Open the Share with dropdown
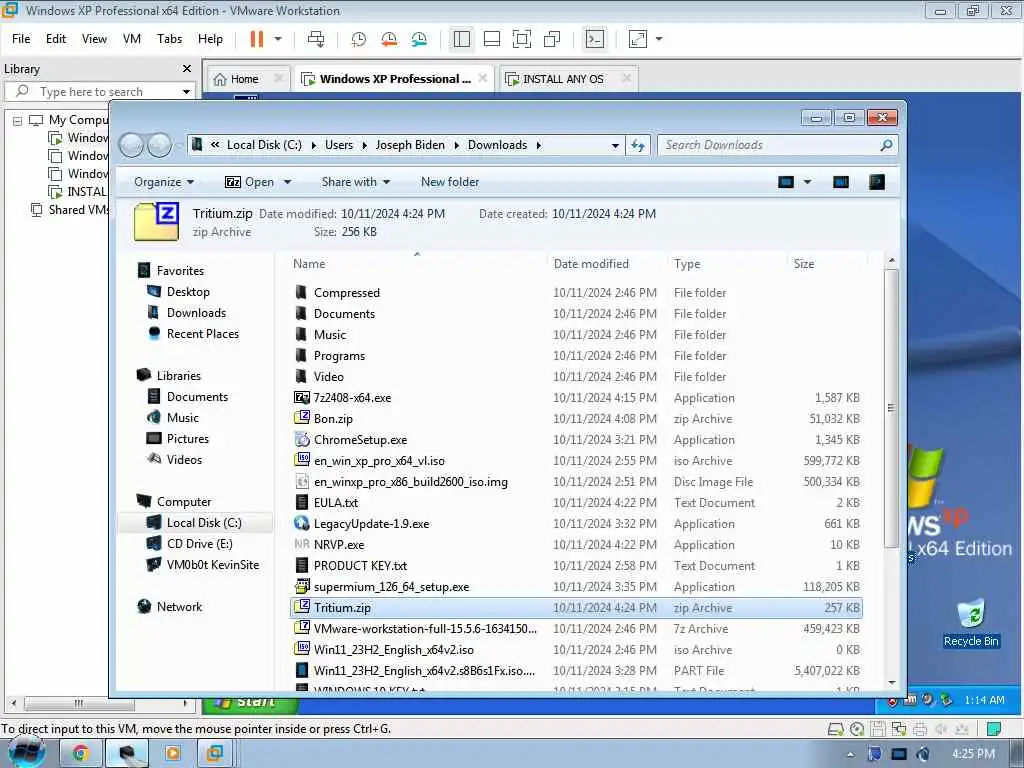The image size is (1024, 768). pos(355,182)
